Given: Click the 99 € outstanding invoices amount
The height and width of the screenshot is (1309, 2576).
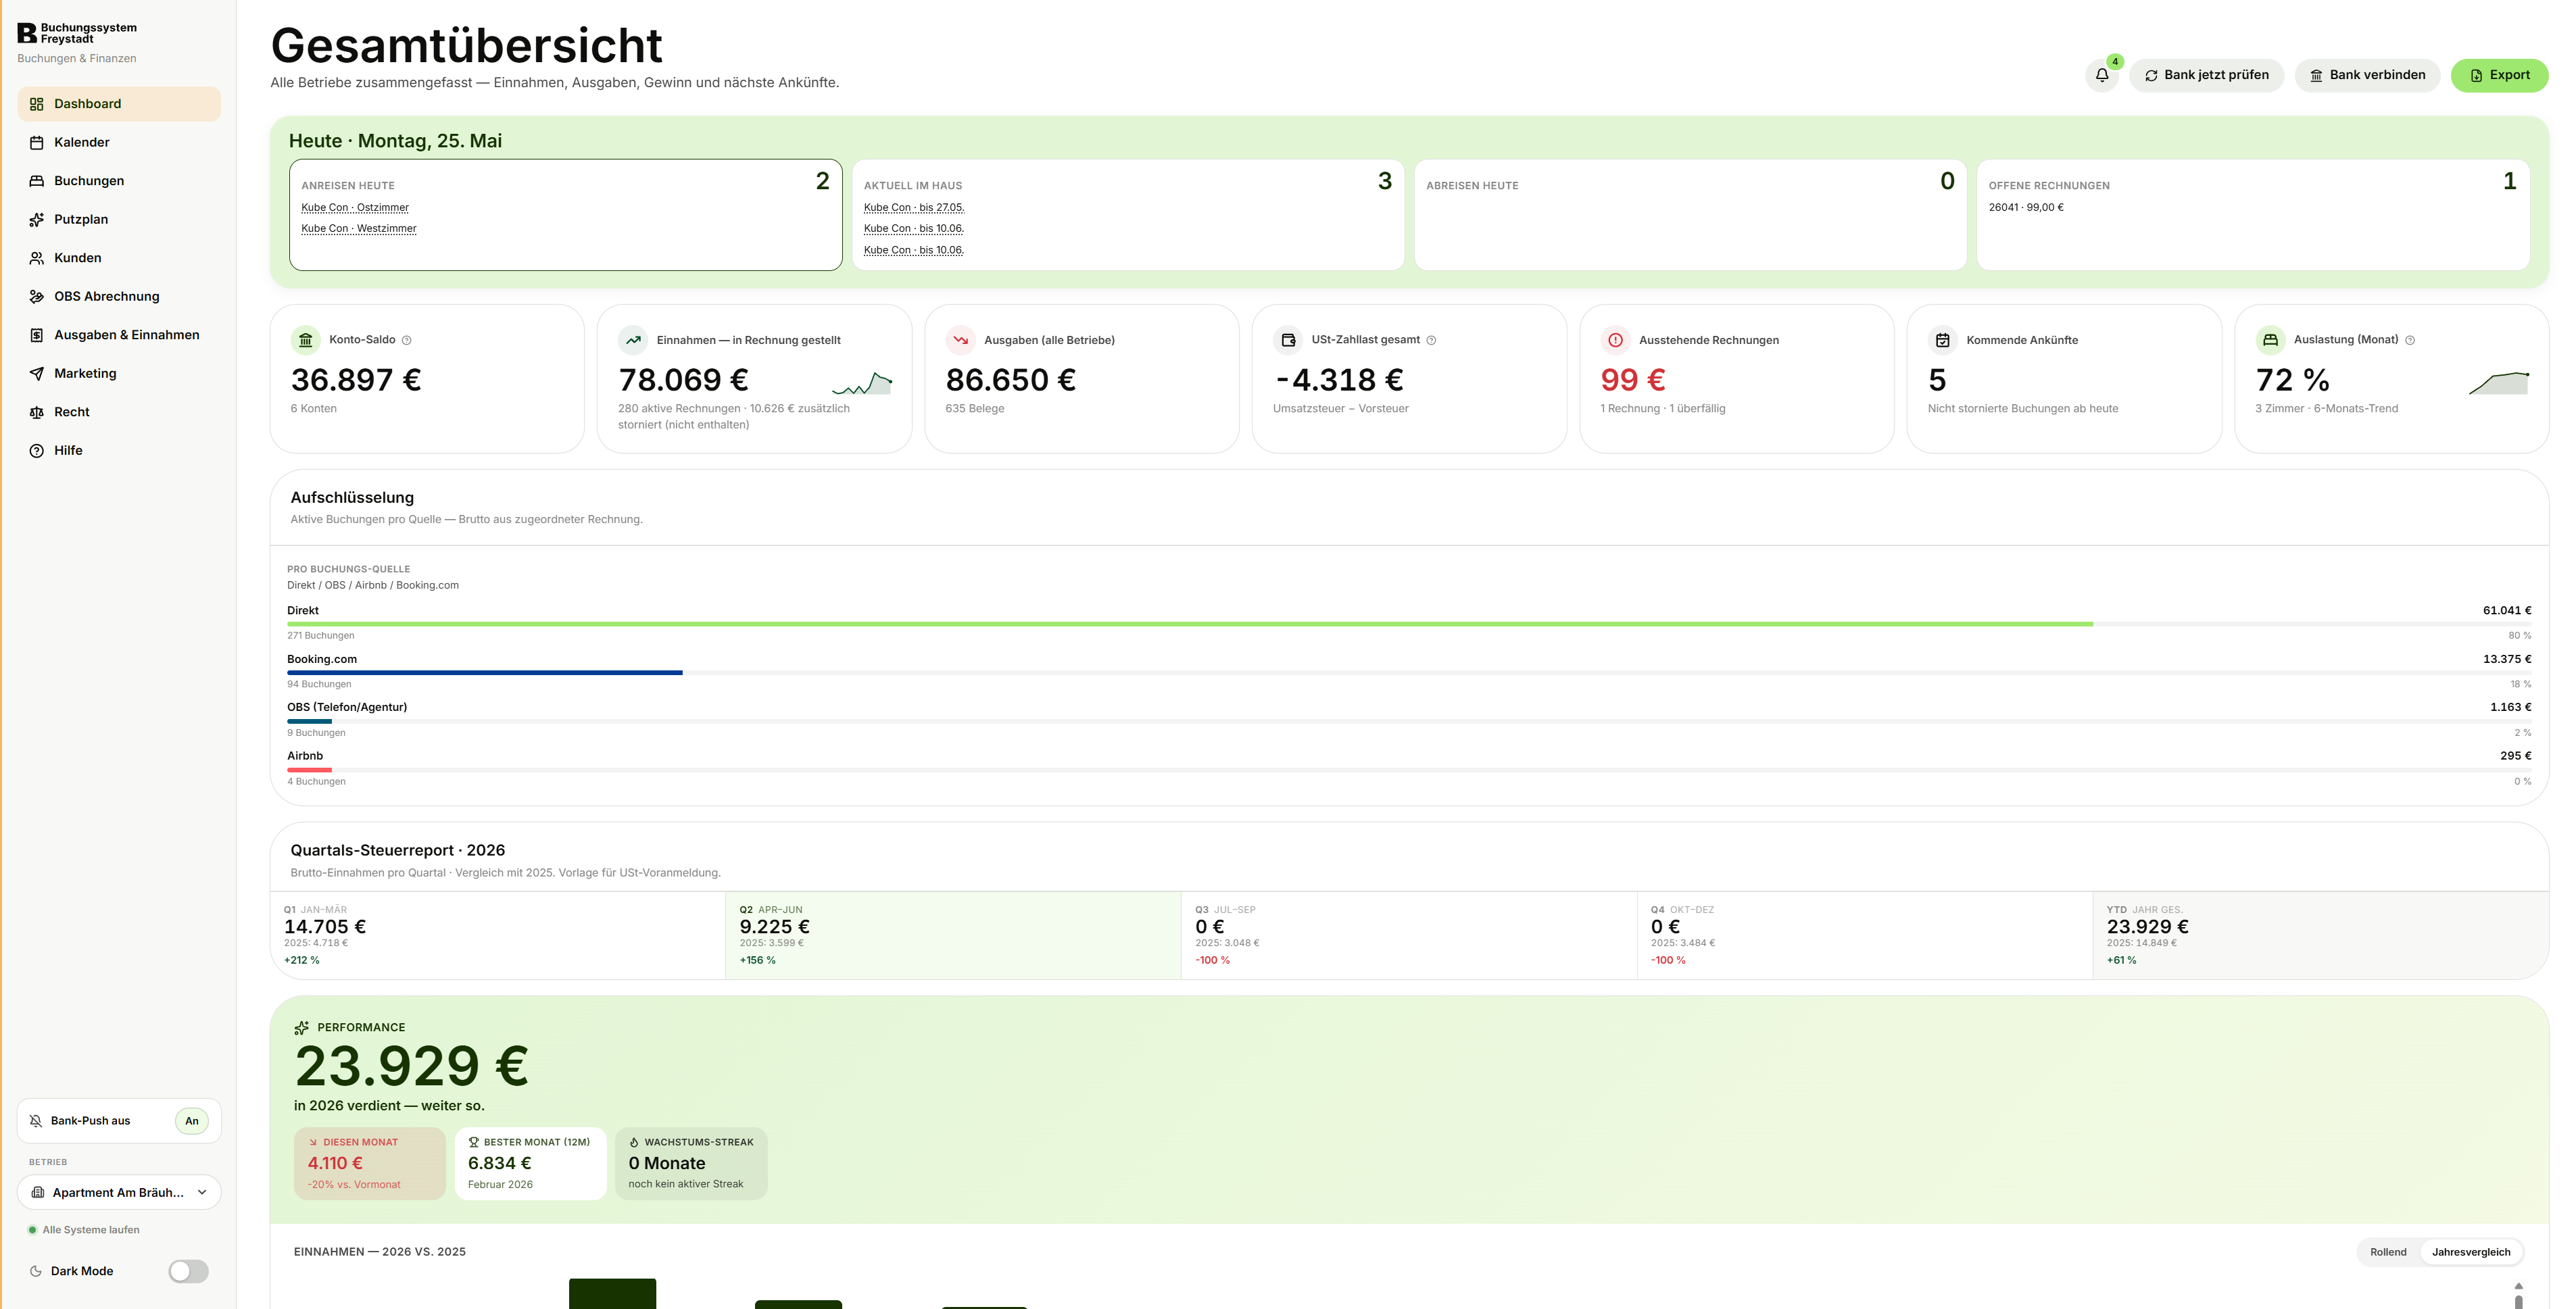Looking at the screenshot, I should coord(1633,380).
